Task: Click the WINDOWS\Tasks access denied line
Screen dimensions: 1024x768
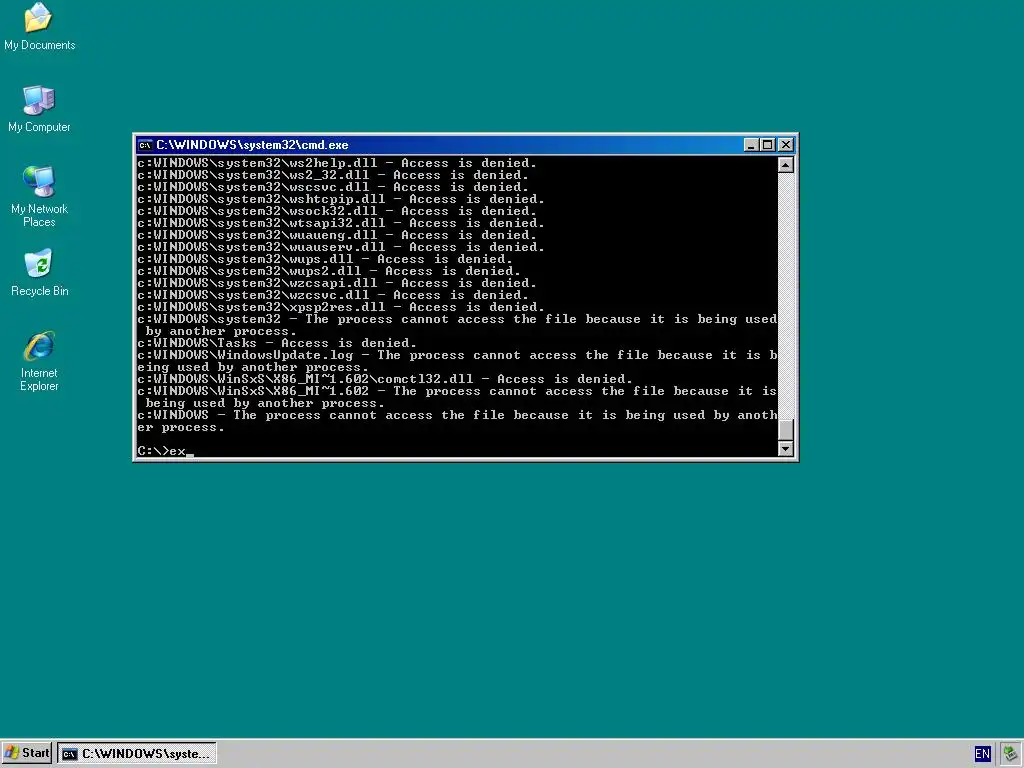Action: (x=277, y=343)
